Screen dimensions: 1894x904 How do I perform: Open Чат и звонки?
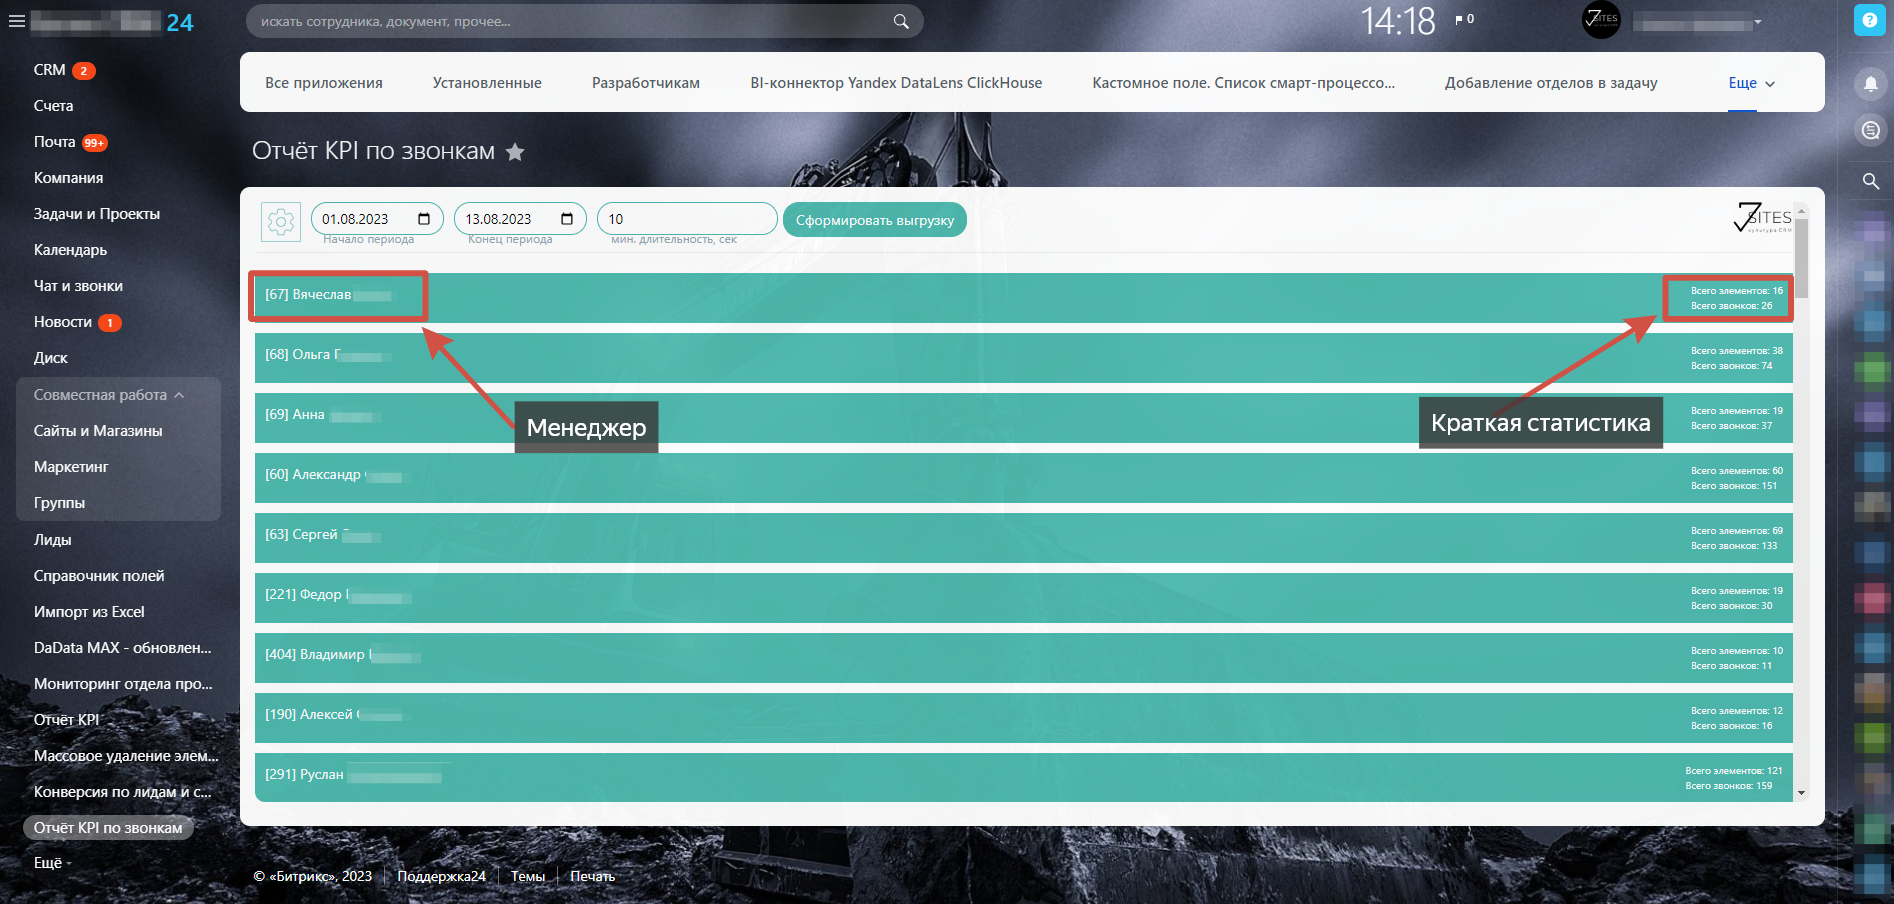[x=78, y=286]
